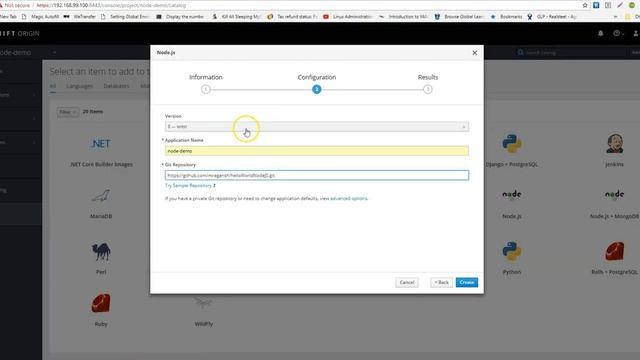640x360 pixels.
Task: Click the Create button
Action: pyautogui.click(x=467, y=282)
